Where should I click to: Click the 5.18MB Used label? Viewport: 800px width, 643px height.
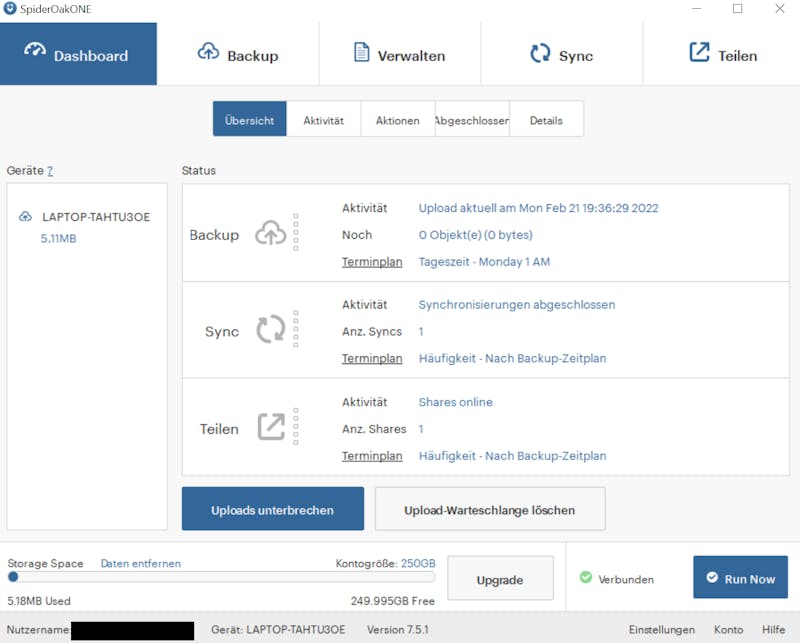[x=39, y=601]
